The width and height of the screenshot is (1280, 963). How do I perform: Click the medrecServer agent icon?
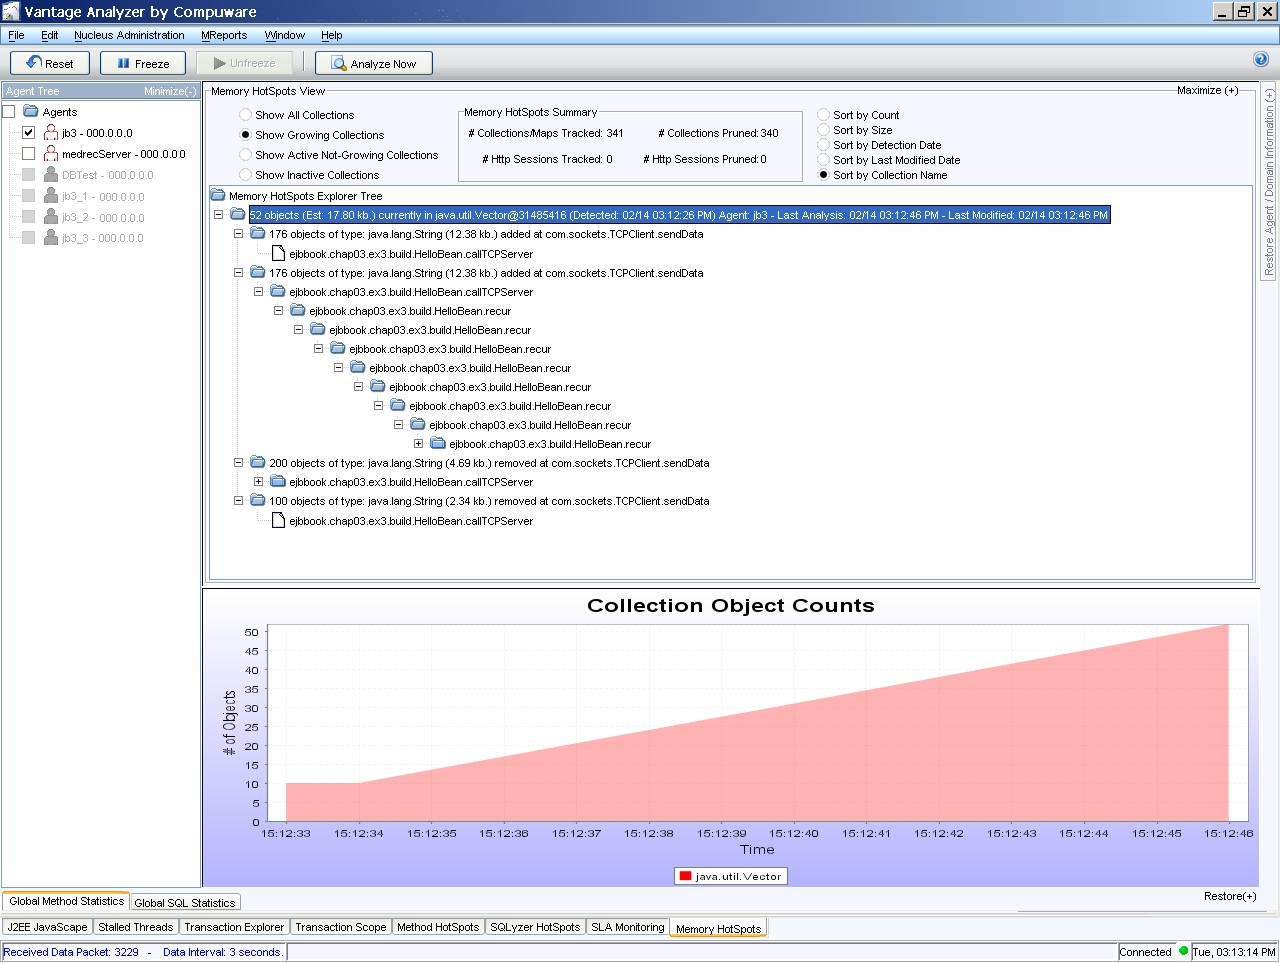pyautogui.click(x=50, y=154)
